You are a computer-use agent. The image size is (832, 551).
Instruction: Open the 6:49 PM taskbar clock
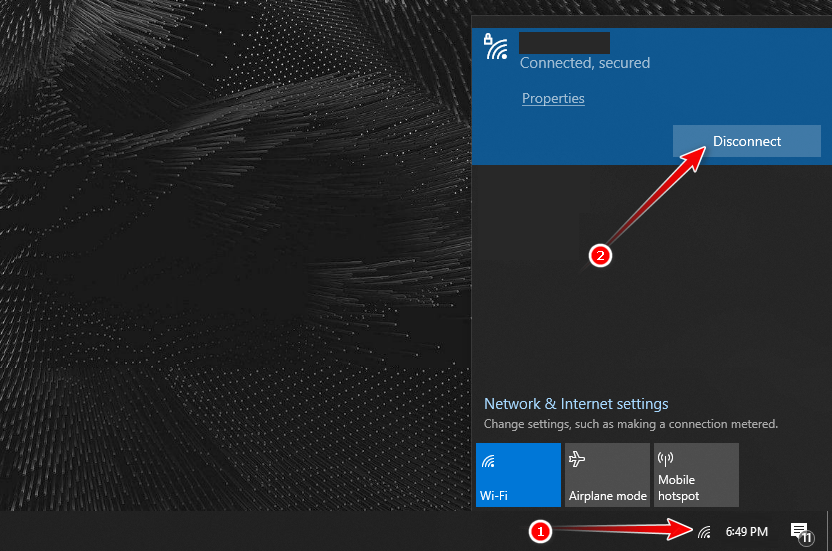point(747,531)
